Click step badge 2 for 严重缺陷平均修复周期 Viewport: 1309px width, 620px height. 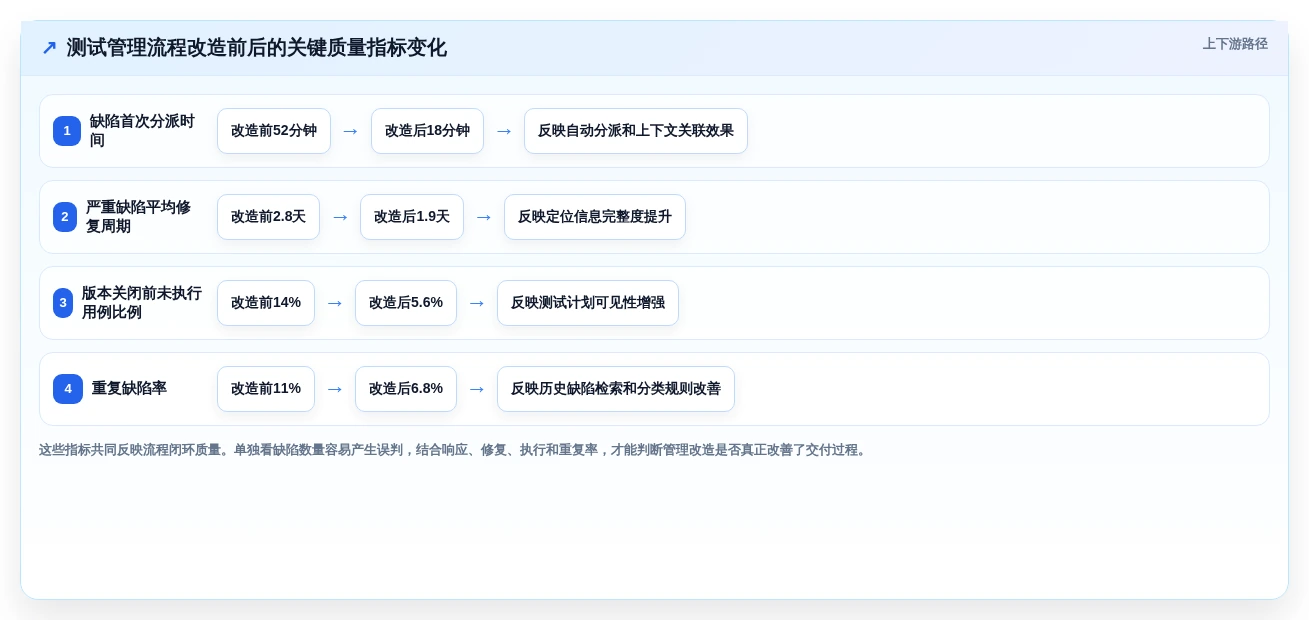(x=65, y=217)
